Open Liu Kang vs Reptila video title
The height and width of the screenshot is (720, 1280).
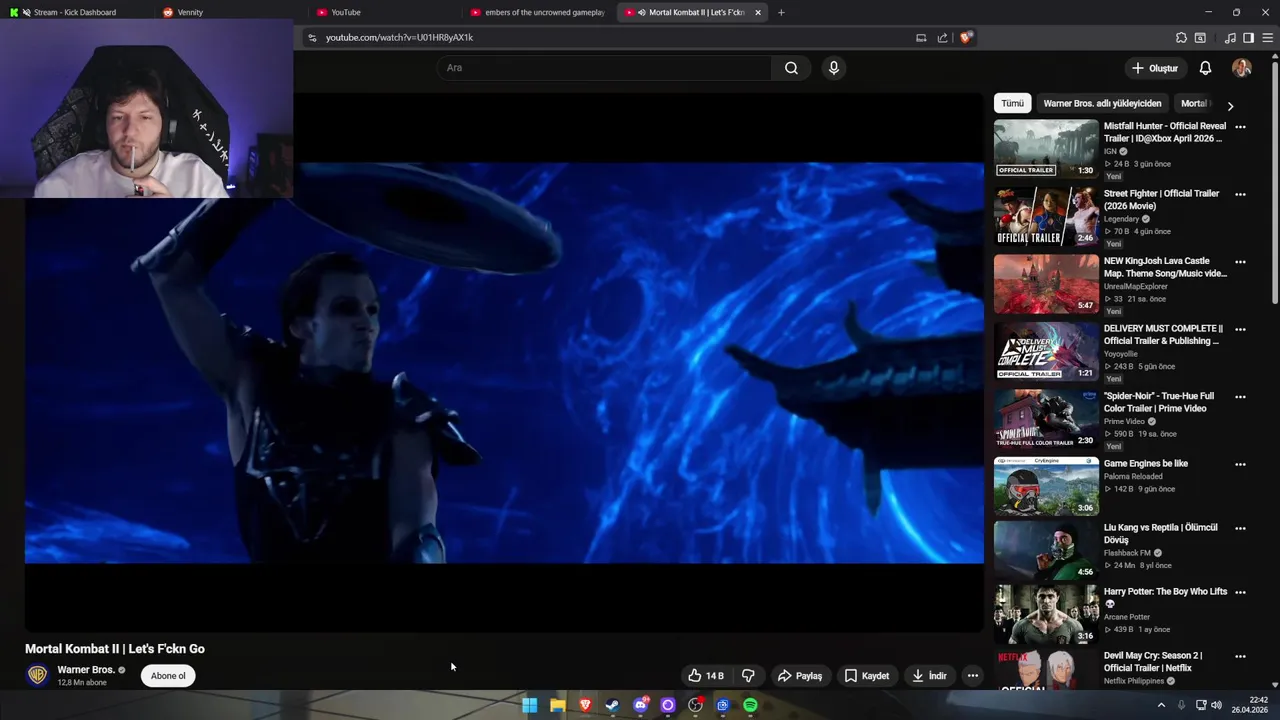[x=1161, y=533]
